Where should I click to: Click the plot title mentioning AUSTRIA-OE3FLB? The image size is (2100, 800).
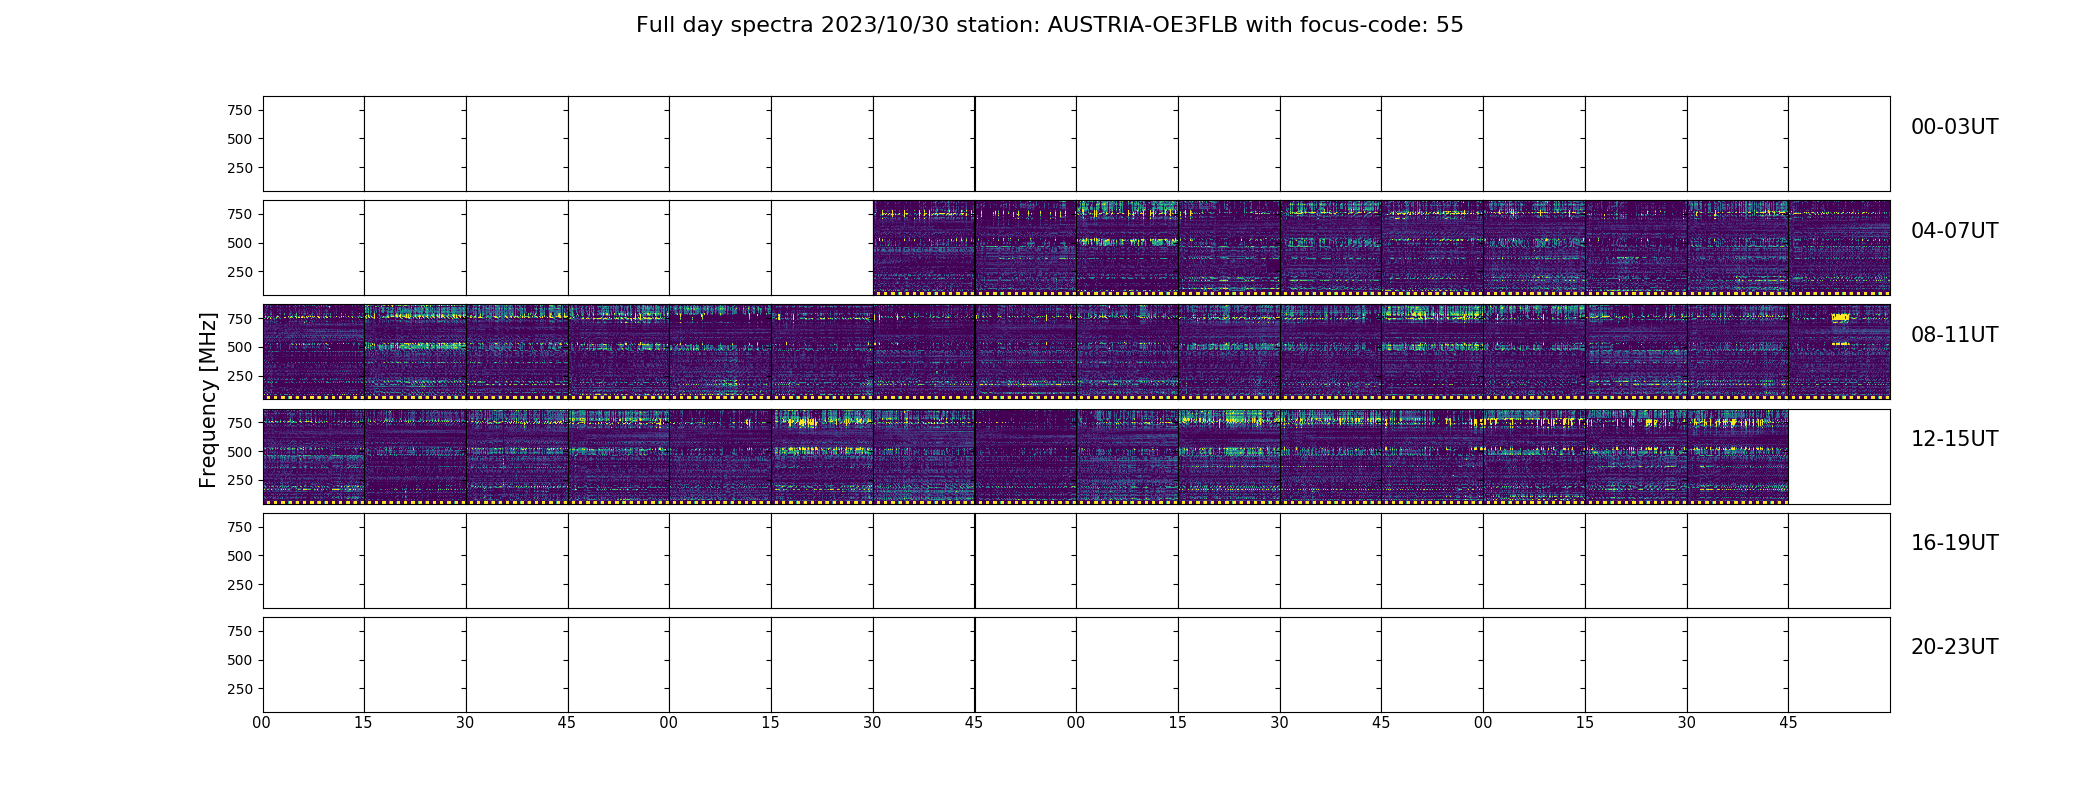point(1049,25)
